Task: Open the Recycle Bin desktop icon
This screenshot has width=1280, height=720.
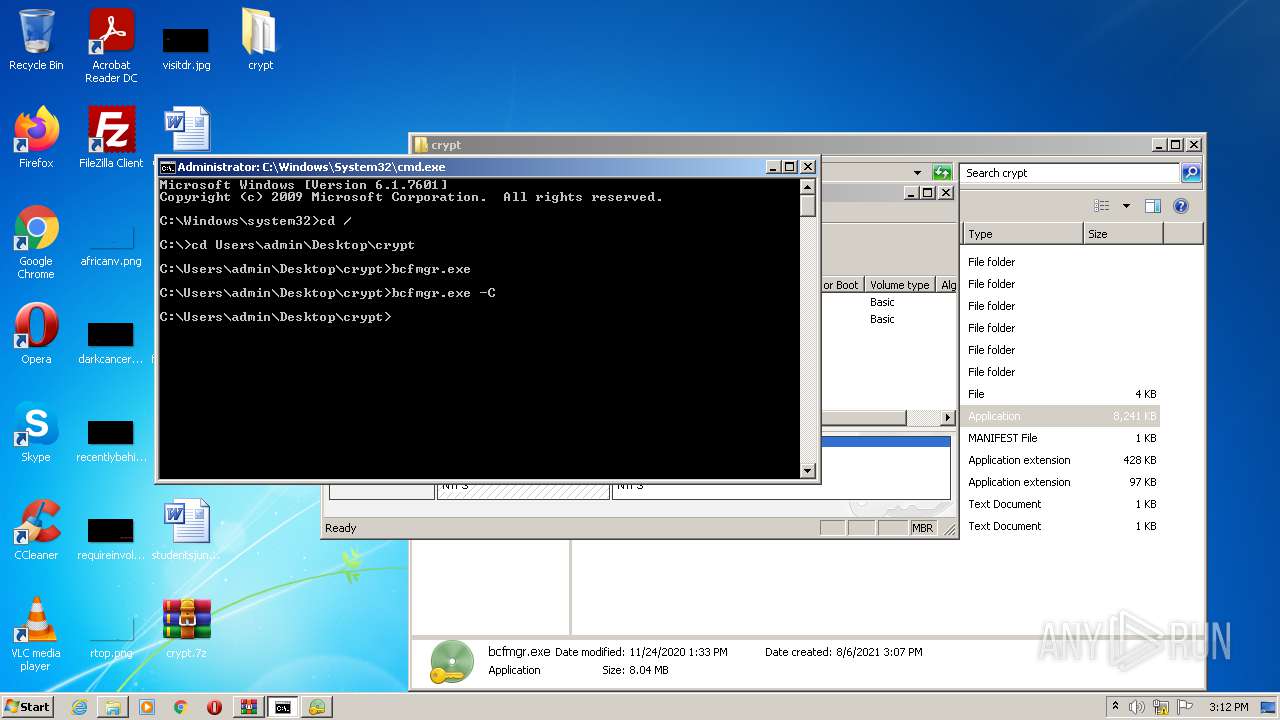Action: tap(36, 41)
